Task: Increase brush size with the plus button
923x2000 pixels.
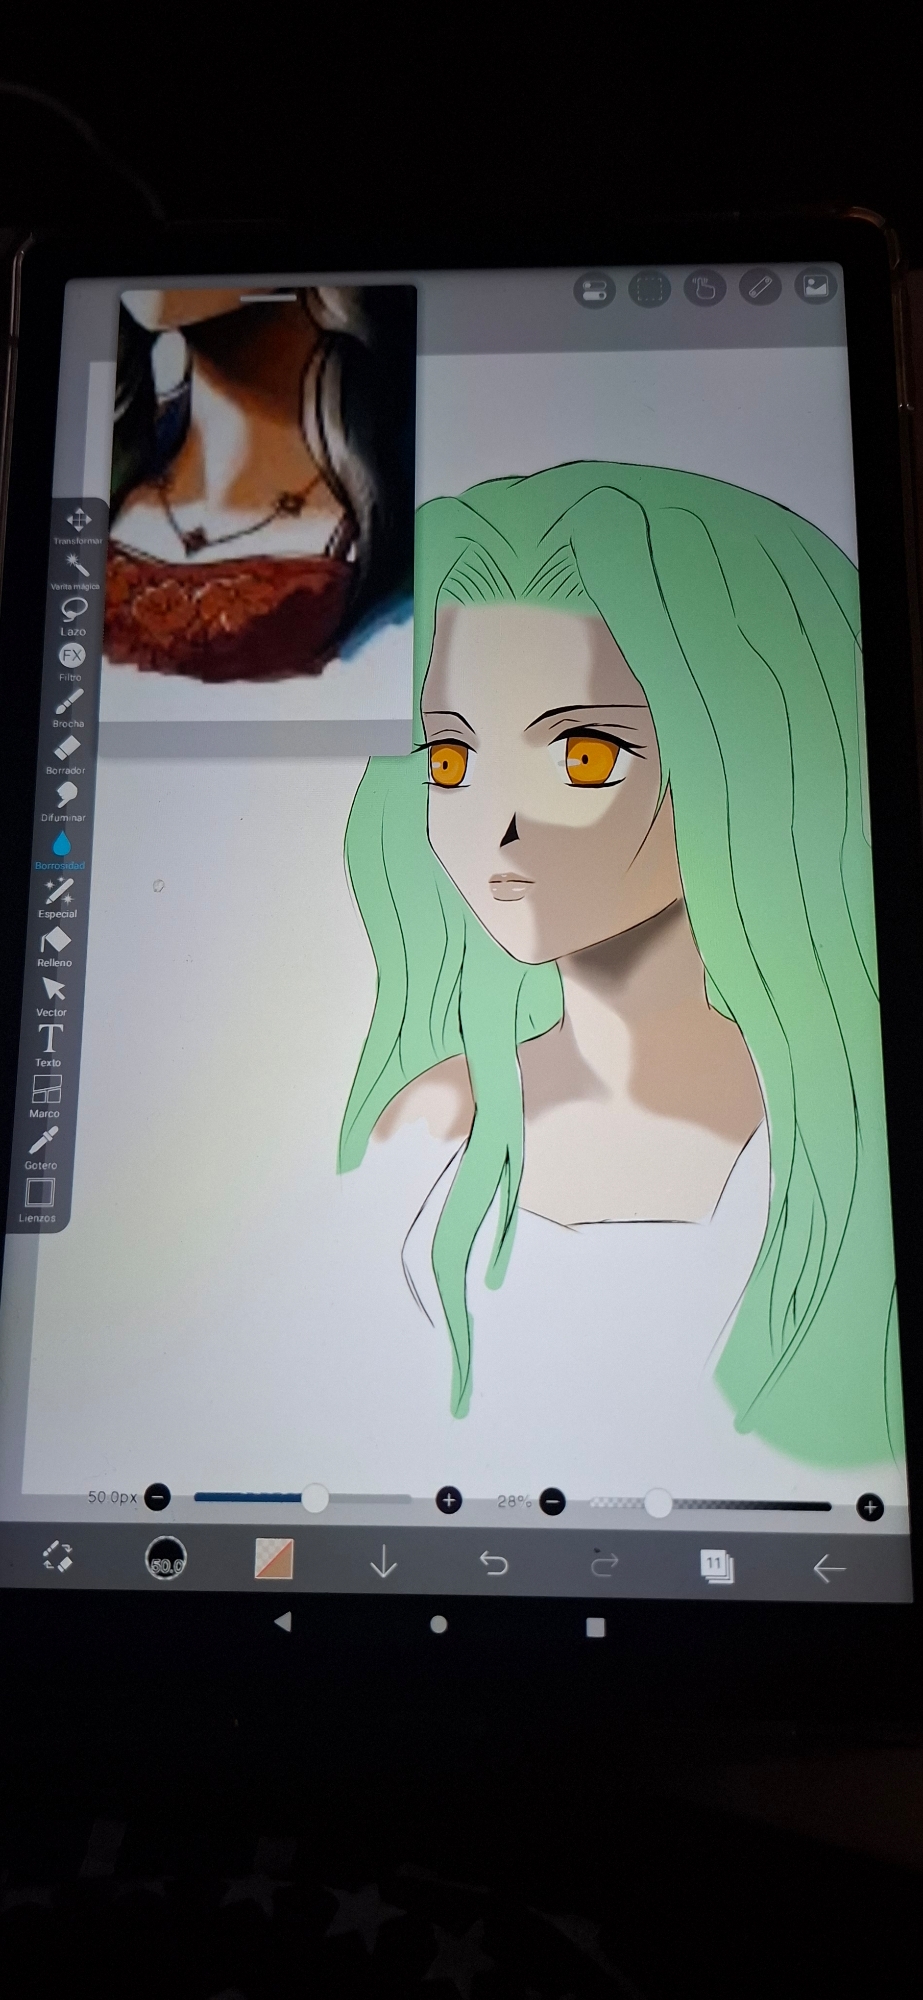Action: click(x=449, y=1500)
